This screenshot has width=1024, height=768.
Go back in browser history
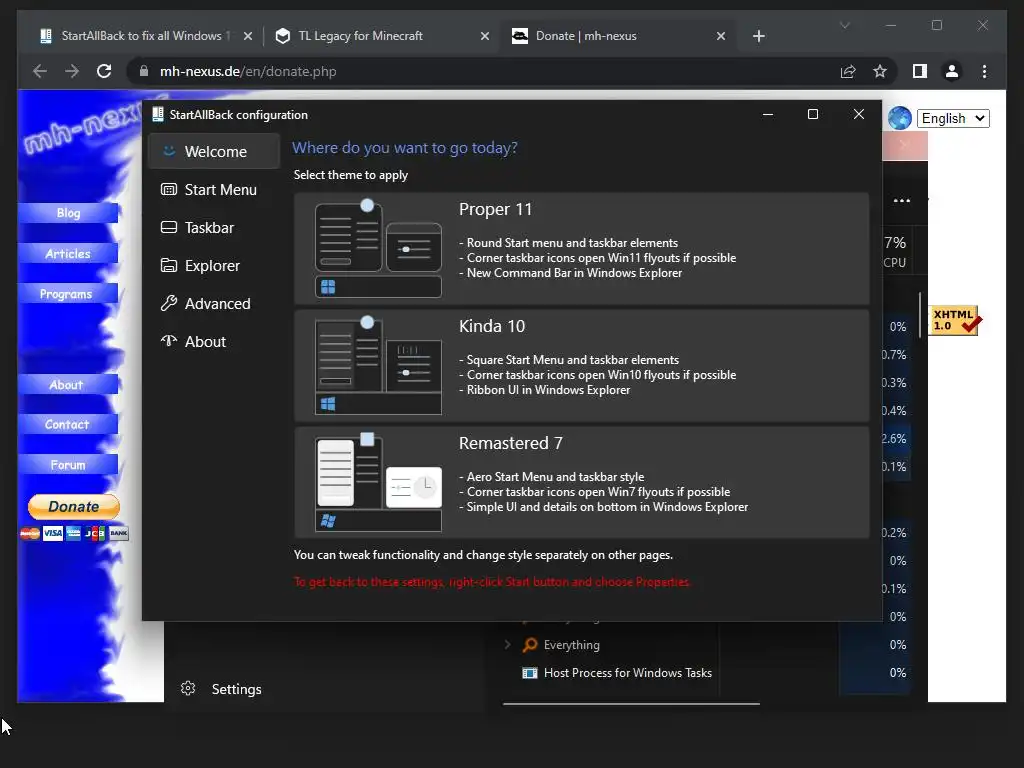tap(40, 71)
